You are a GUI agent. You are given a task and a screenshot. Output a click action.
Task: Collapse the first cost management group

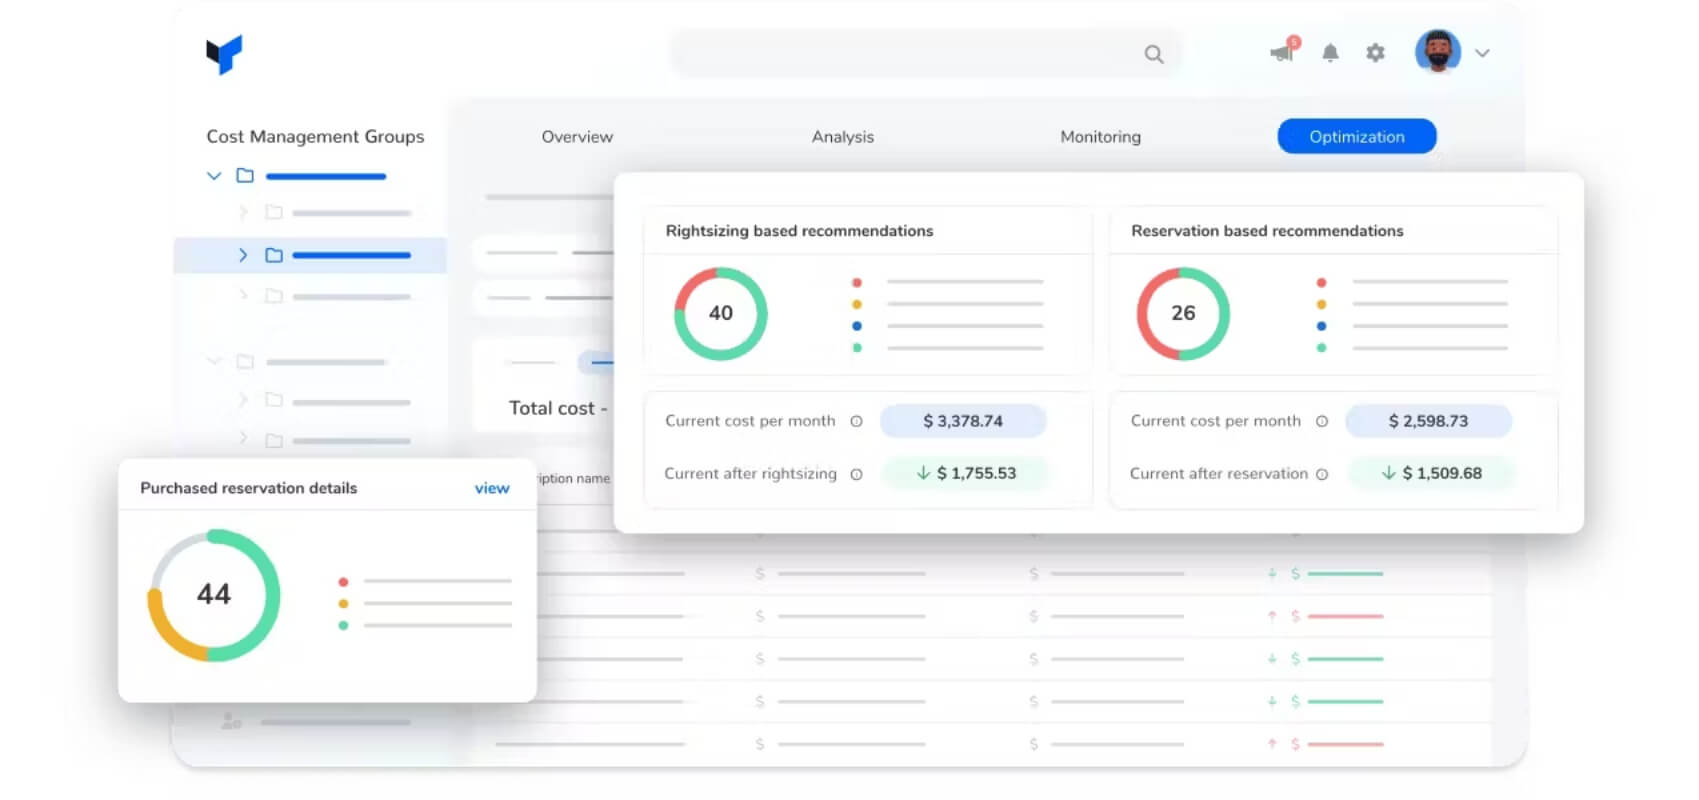pos(213,176)
